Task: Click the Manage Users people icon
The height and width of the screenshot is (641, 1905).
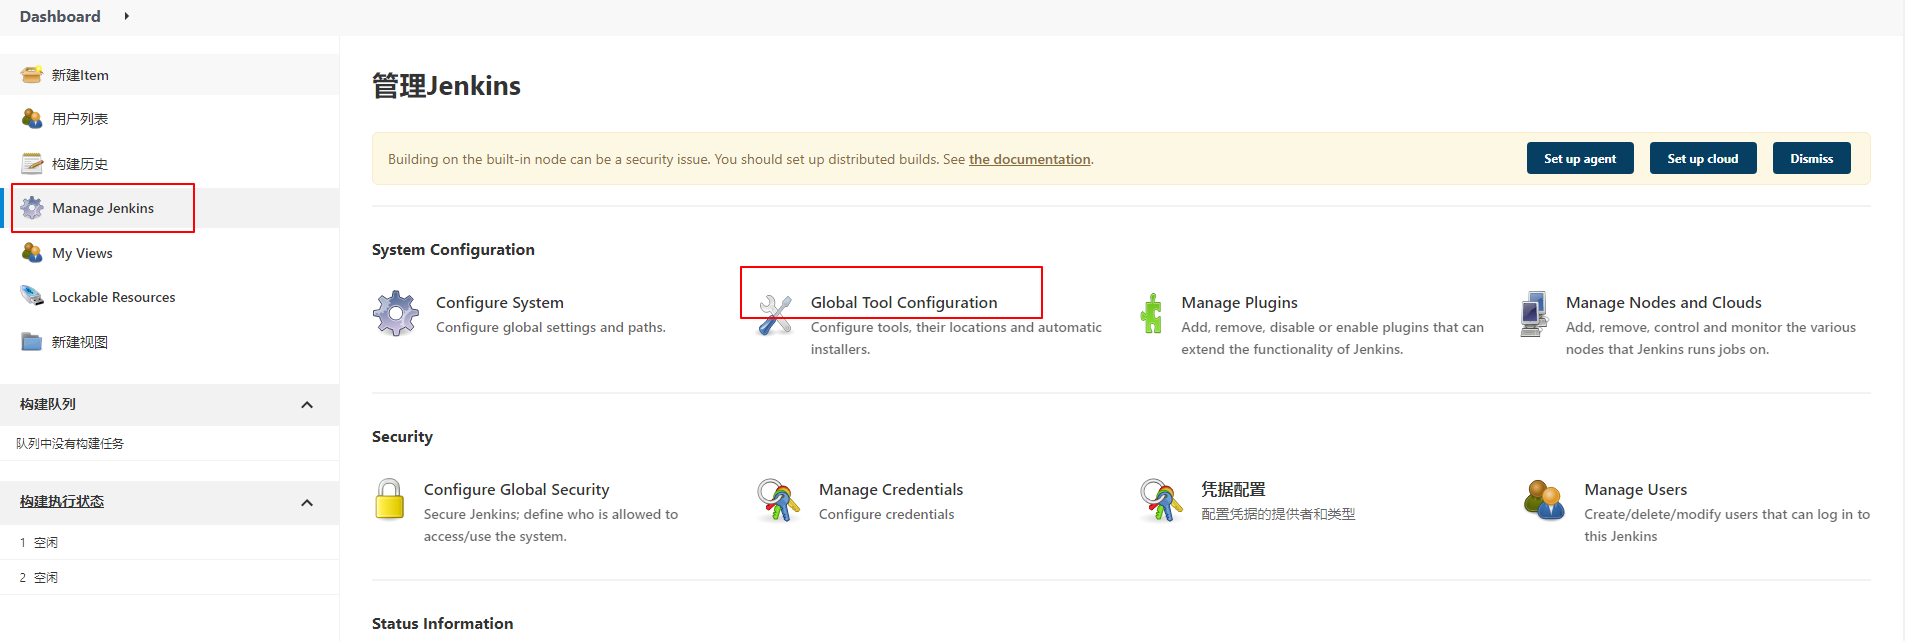Action: click(1545, 500)
